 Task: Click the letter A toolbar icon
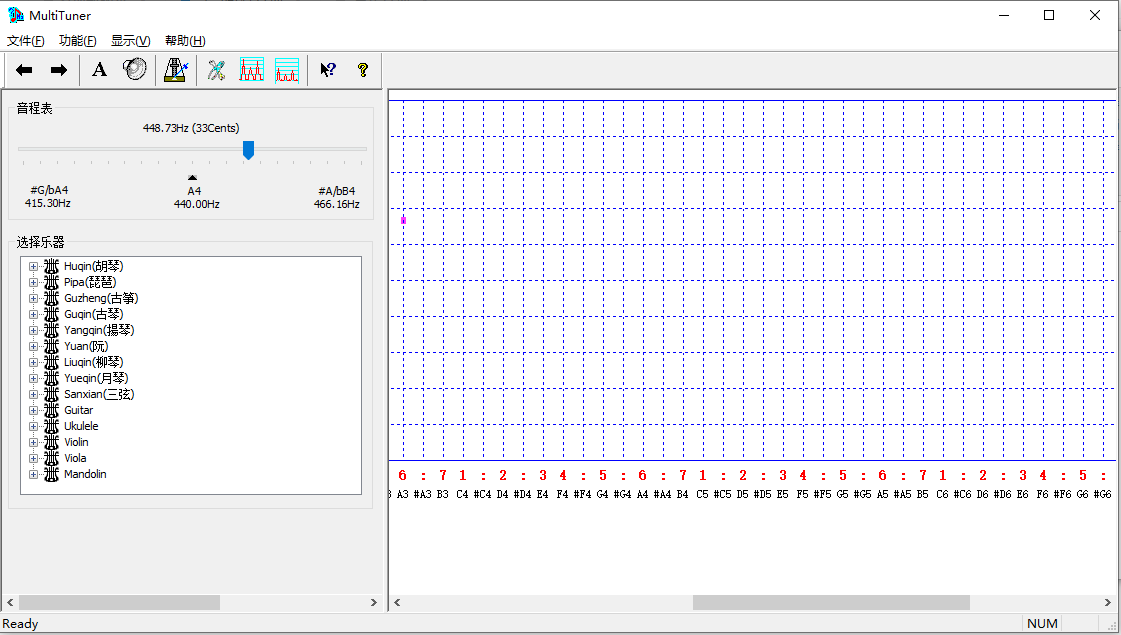tap(99, 70)
